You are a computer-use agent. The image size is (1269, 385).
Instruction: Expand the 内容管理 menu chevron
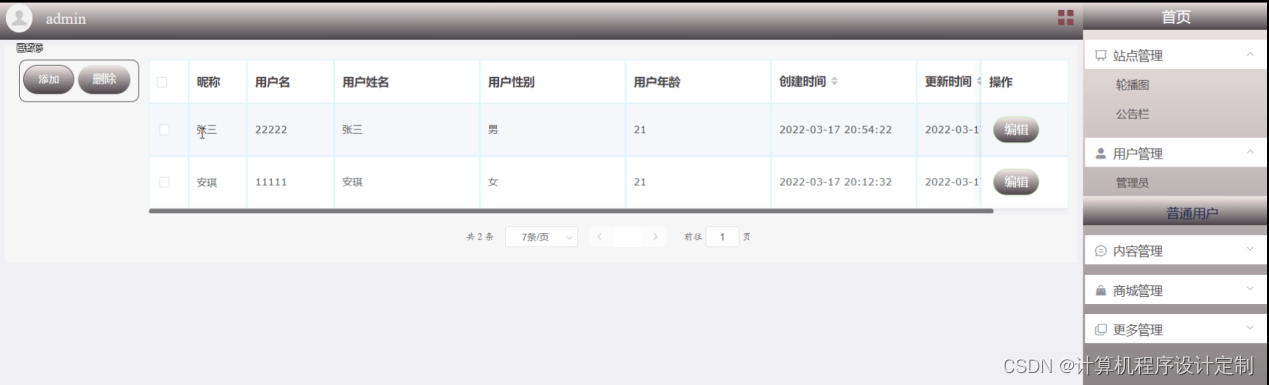click(1250, 250)
